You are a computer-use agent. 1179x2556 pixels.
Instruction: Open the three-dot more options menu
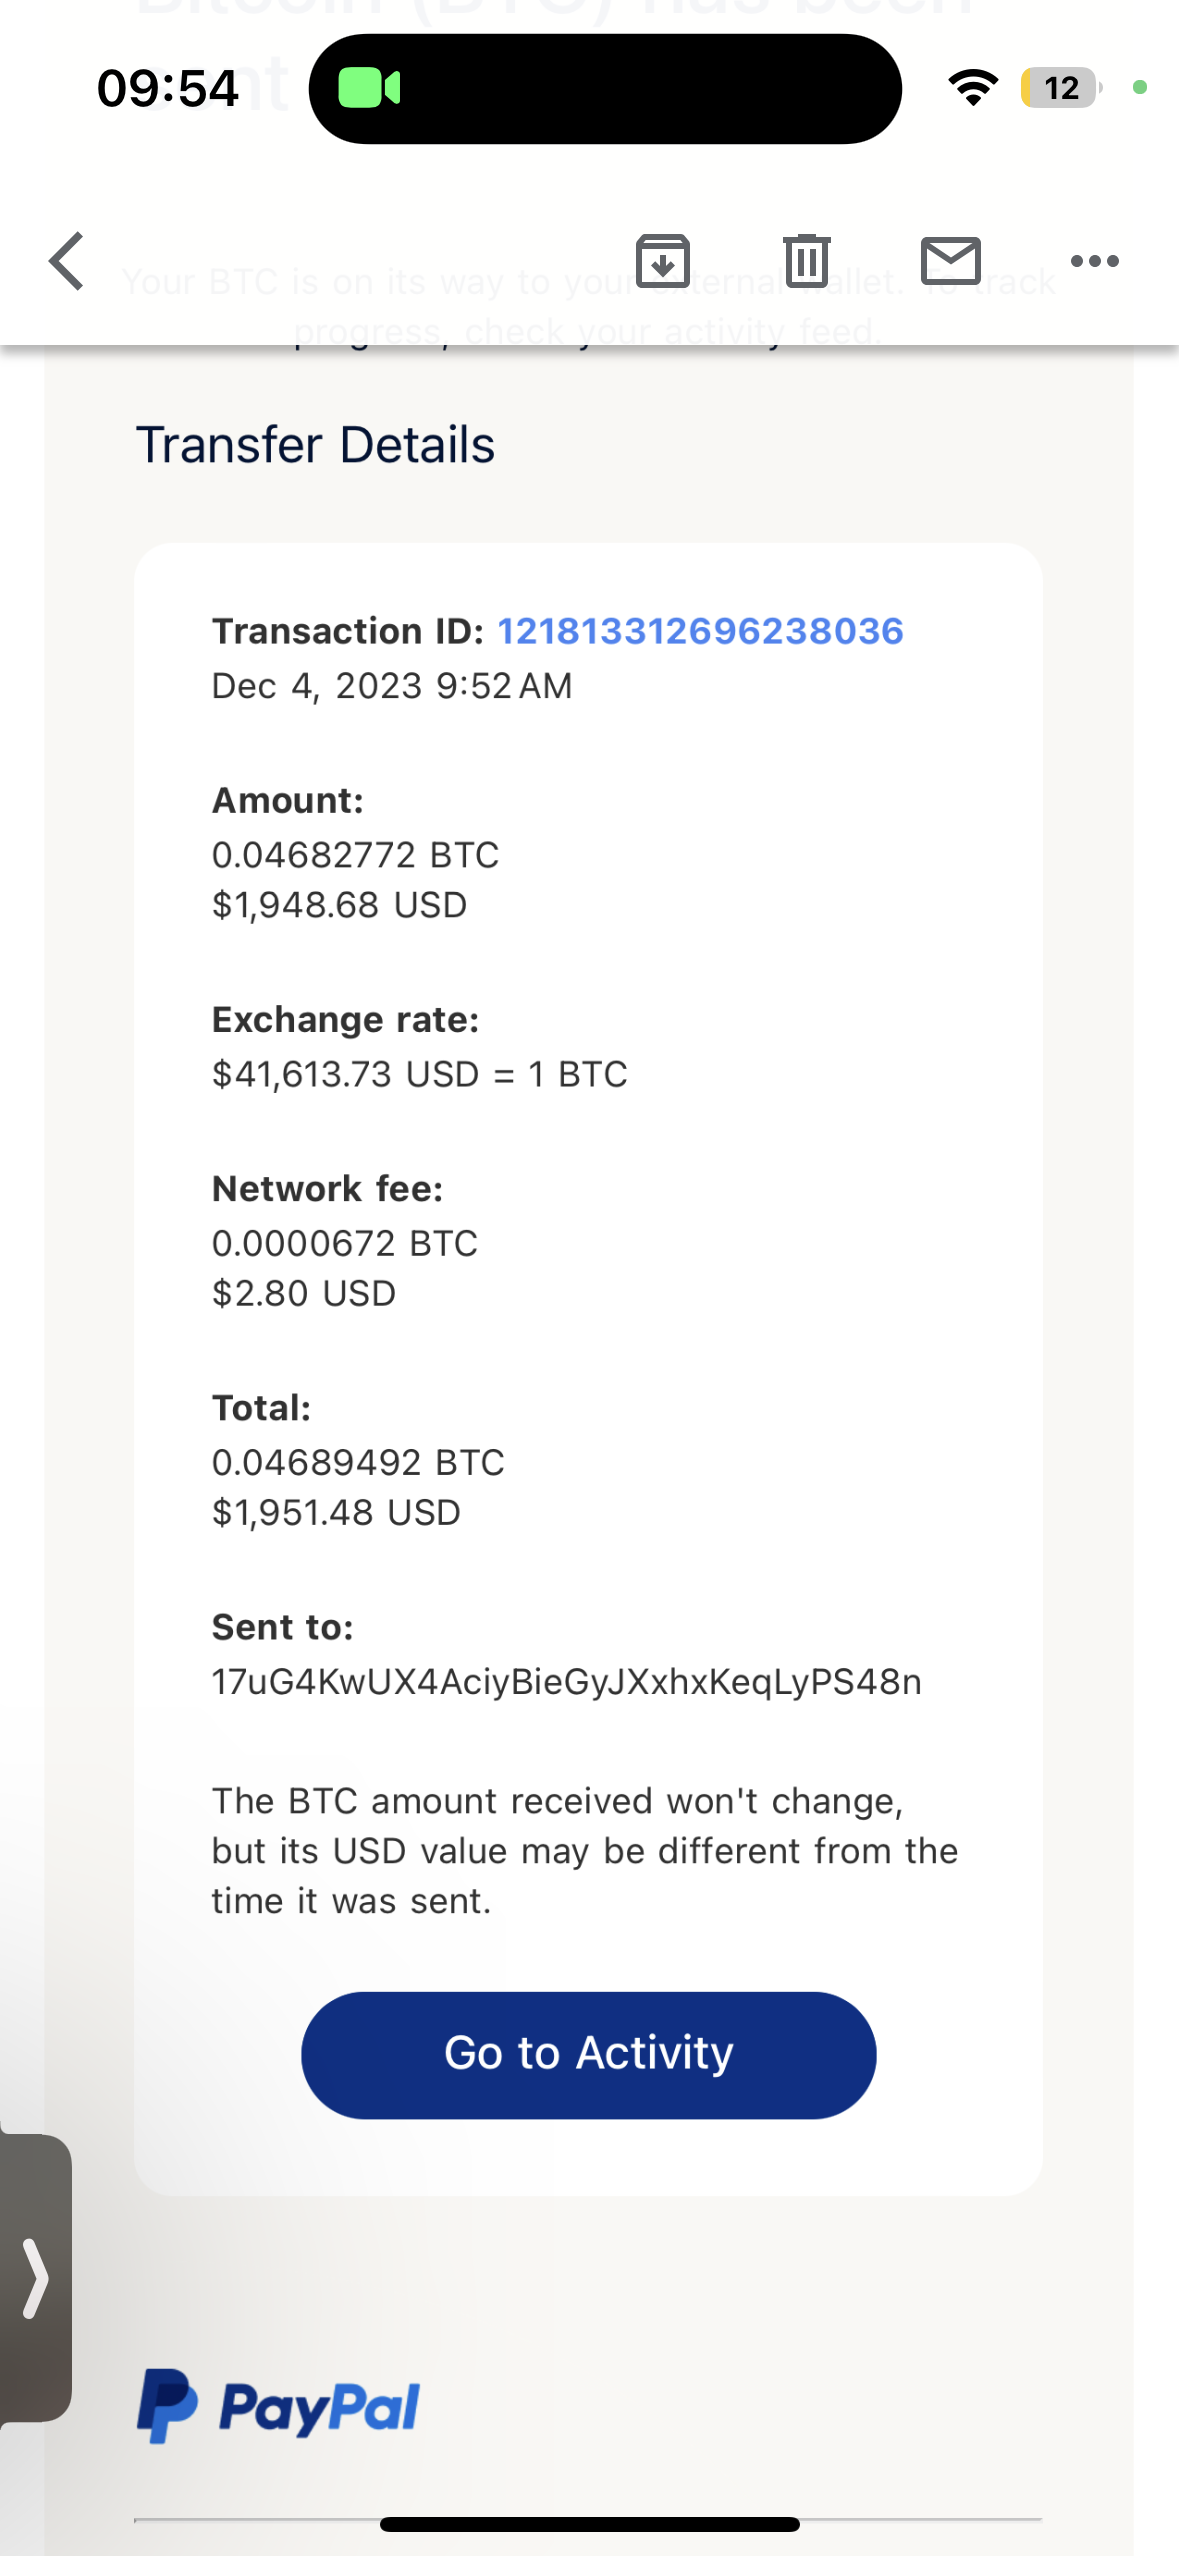click(x=1094, y=262)
